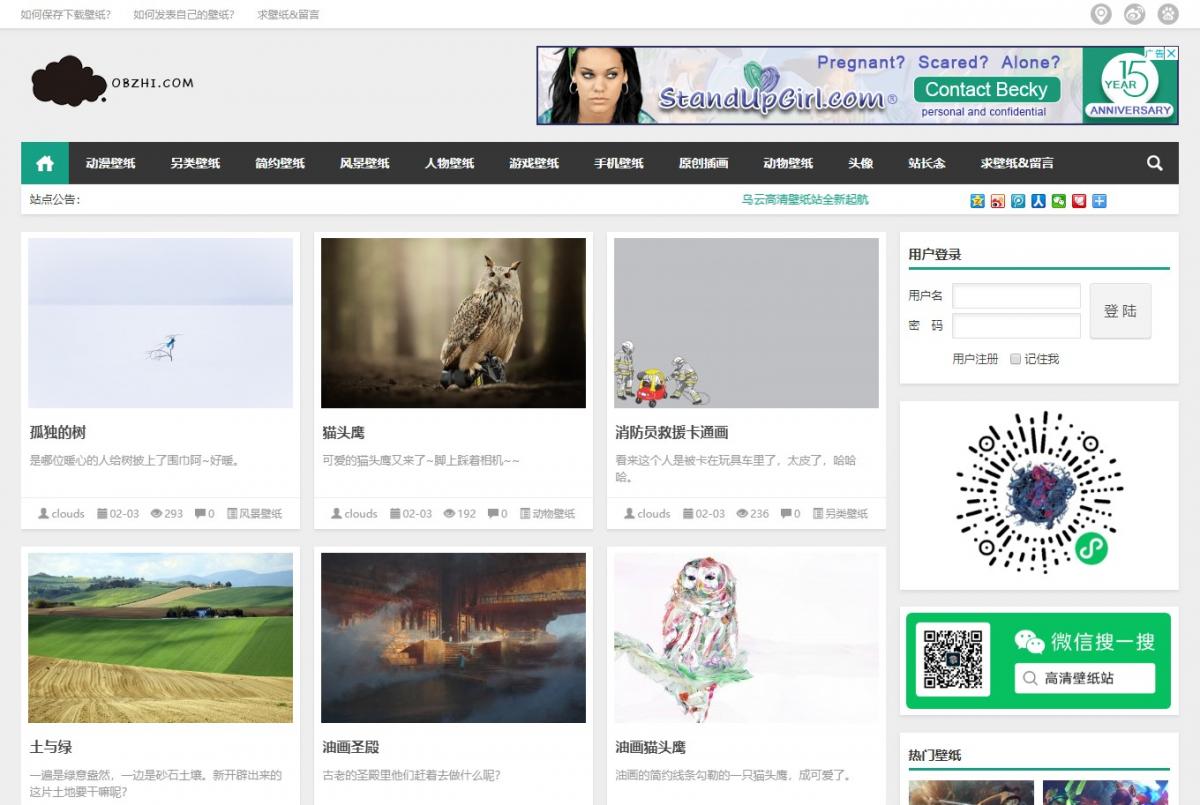Share to QQ Zone with star icon
The height and width of the screenshot is (805, 1200).
coord(977,201)
